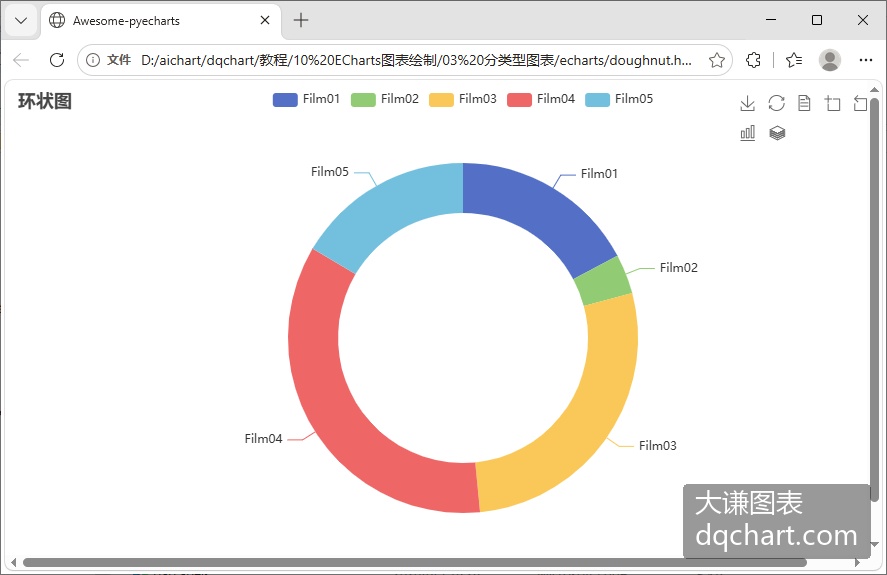Screen dimensions: 887x575
Task: View site information icon in address bar
Action: coord(93,60)
